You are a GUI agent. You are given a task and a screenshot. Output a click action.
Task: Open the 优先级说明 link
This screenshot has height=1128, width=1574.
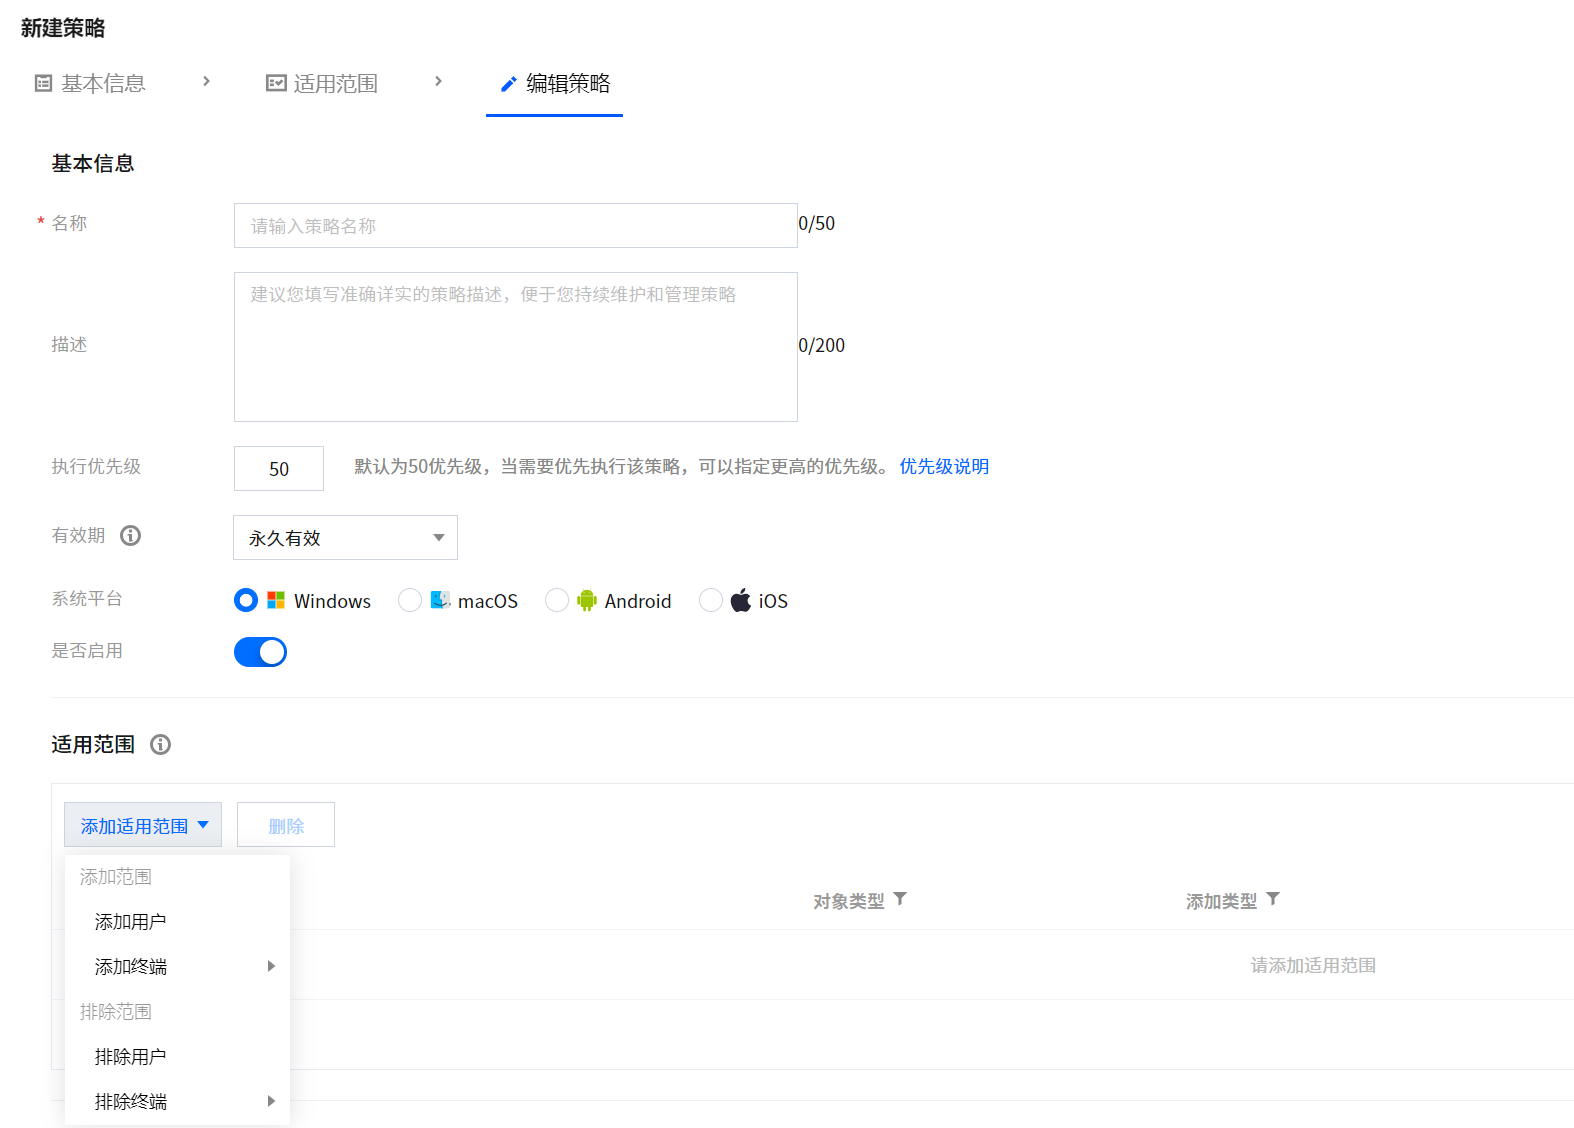pyautogui.click(x=943, y=467)
